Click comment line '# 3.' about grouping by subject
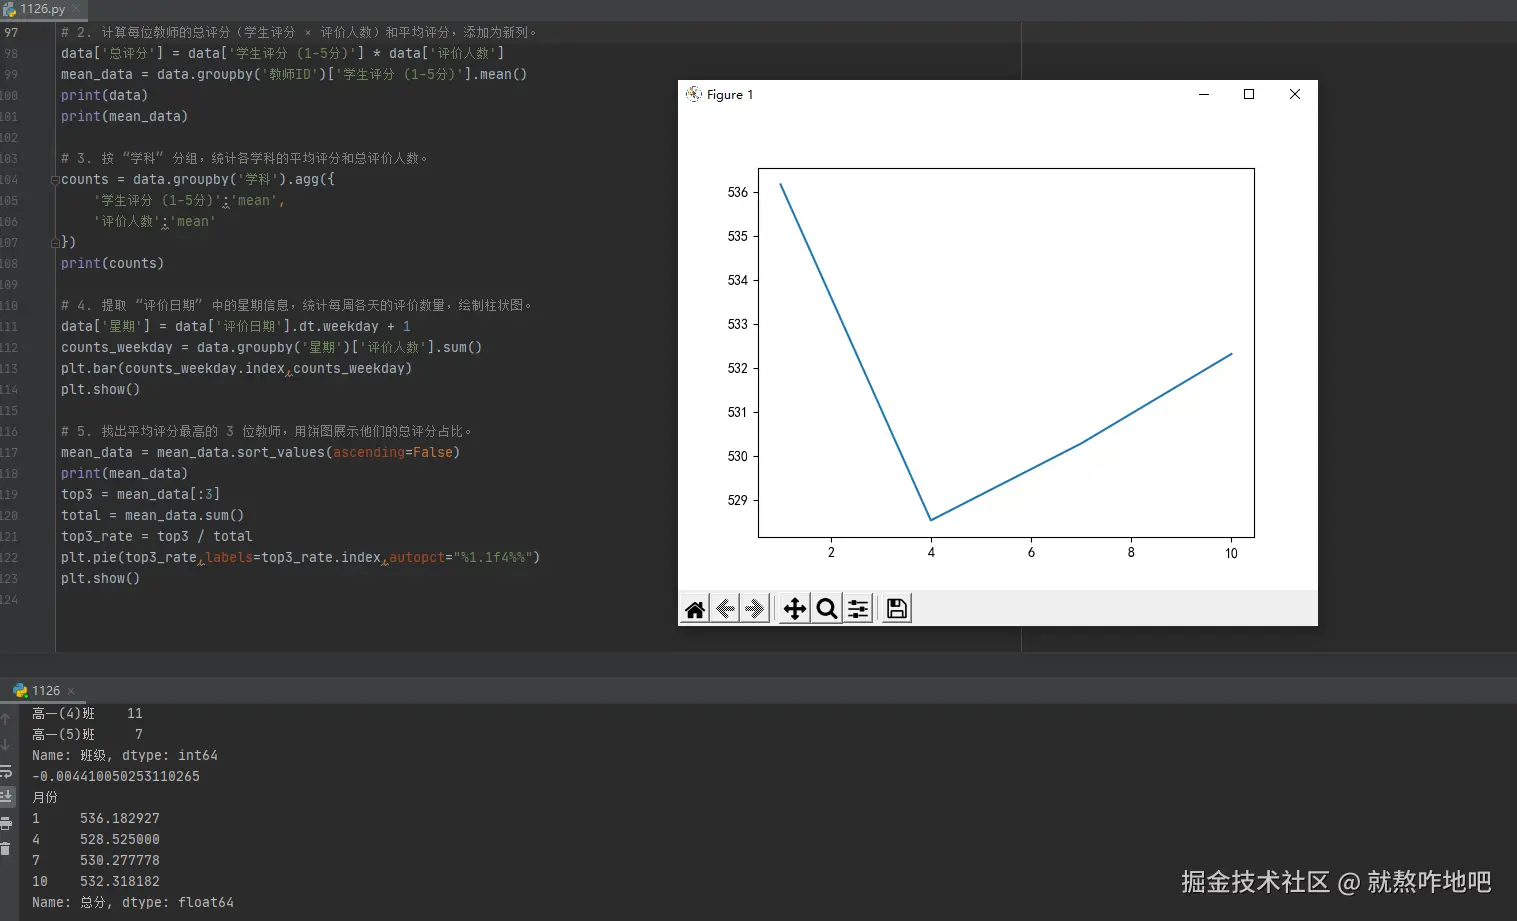1517x921 pixels. click(244, 159)
